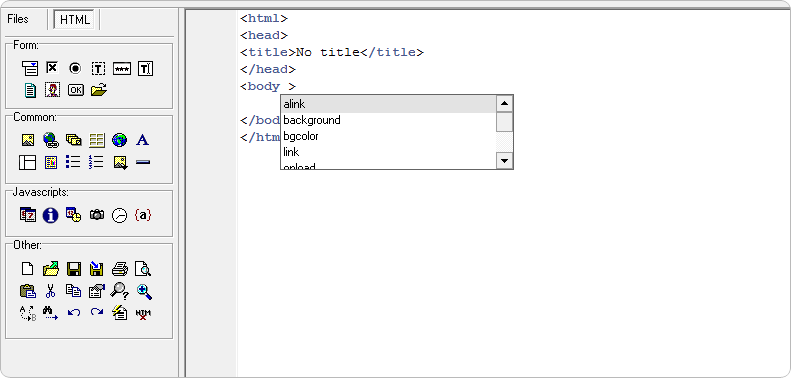Image resolution: width=791 pixels, height=378 pixels.
Task: Insert the calendar date Javascript
Action: (28, 215)
